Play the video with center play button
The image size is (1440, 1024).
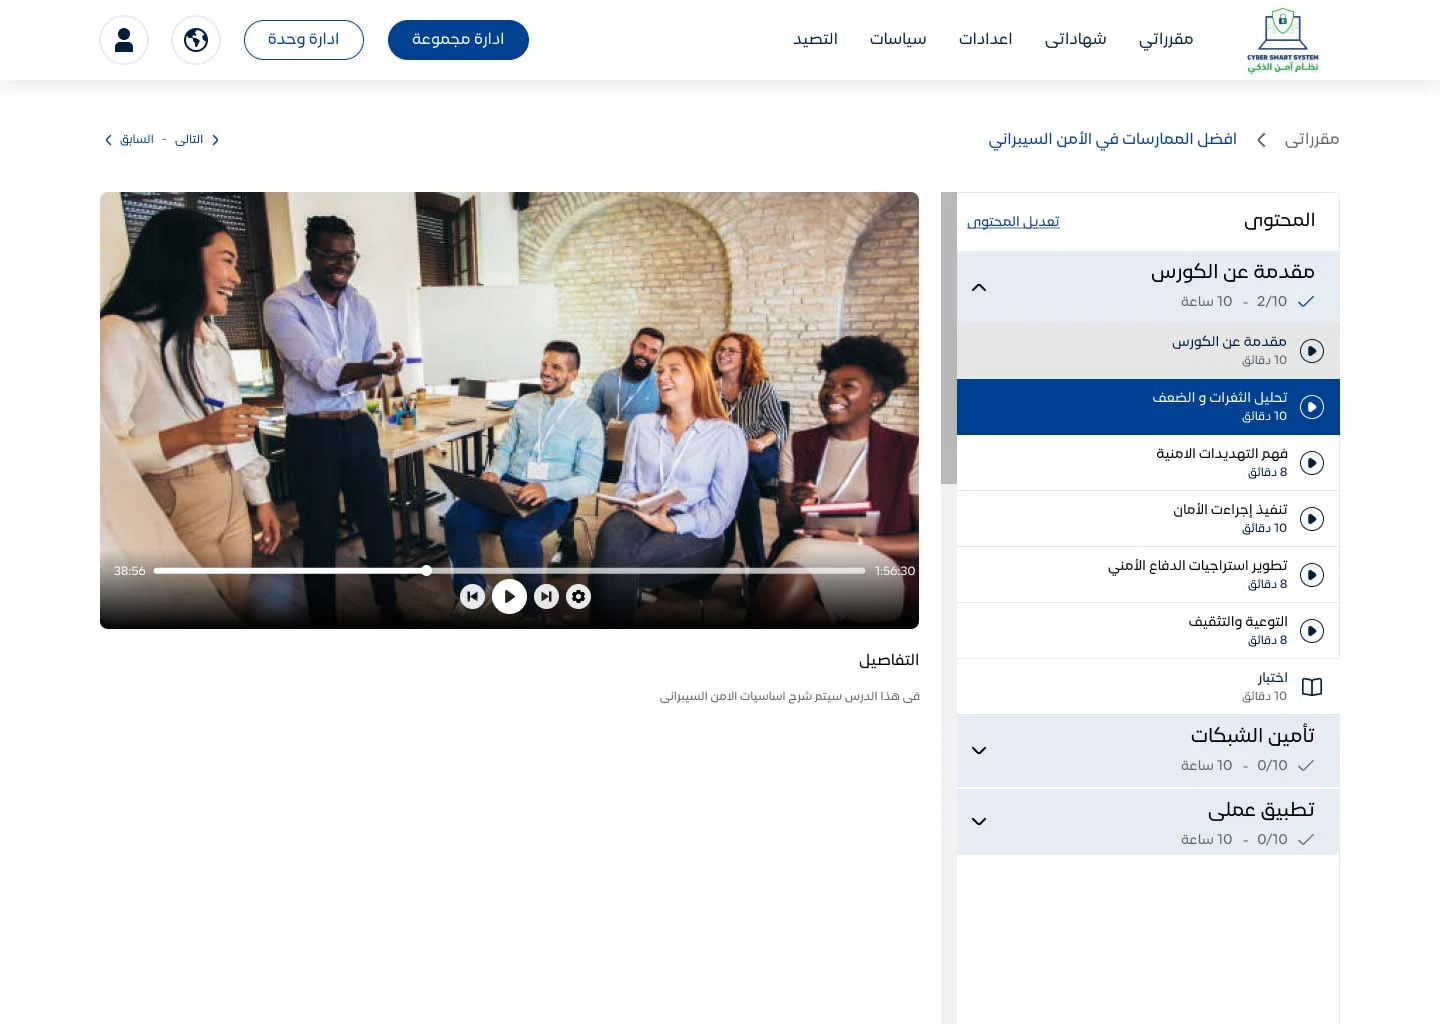(x=509, y=597)
